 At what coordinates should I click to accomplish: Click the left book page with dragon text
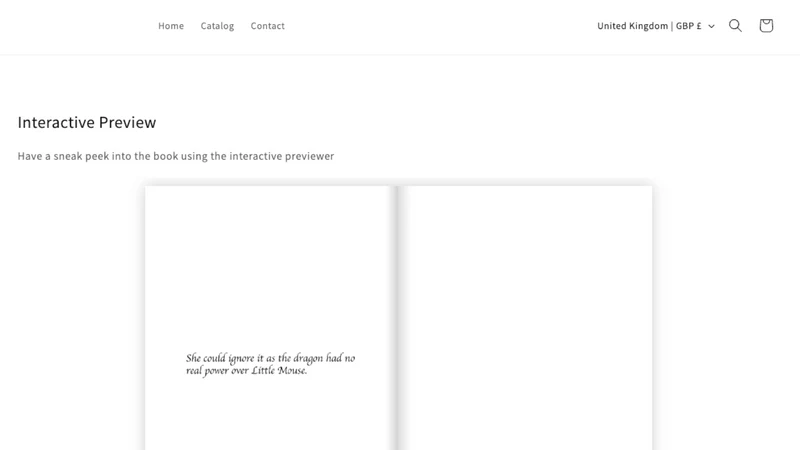[x=270, y=318]
